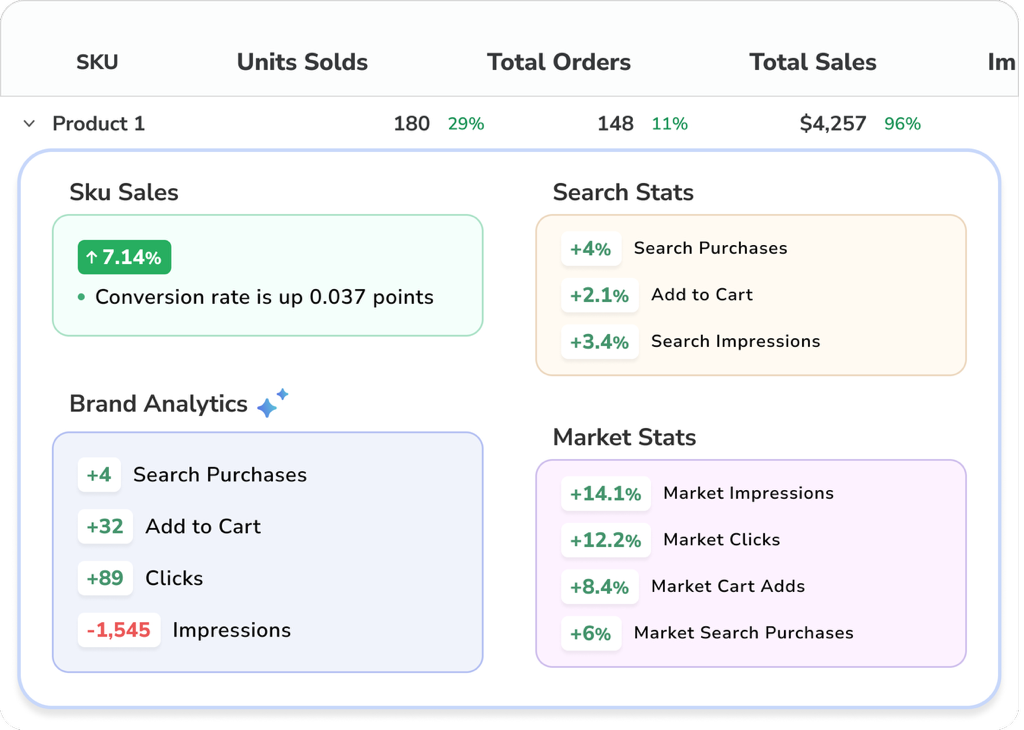Sort by Units Solds column header
1024x730 pixels.
tap(302, 62)
